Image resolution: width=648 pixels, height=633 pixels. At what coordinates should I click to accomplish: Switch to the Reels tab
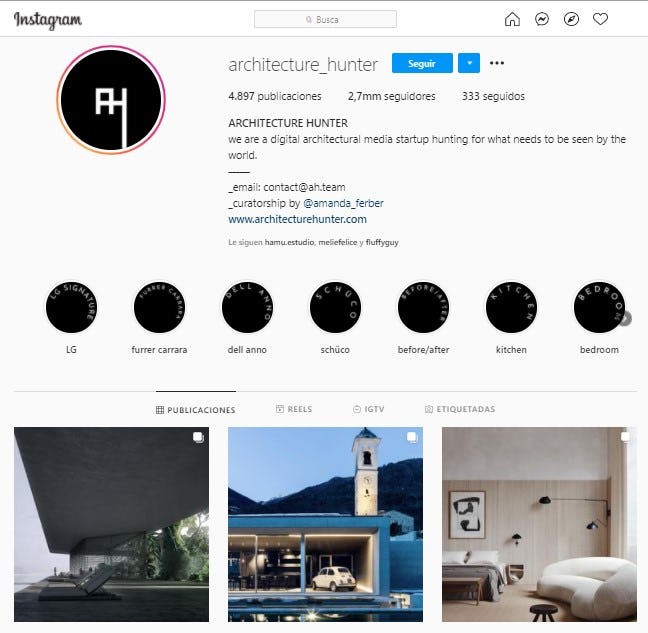294,409
